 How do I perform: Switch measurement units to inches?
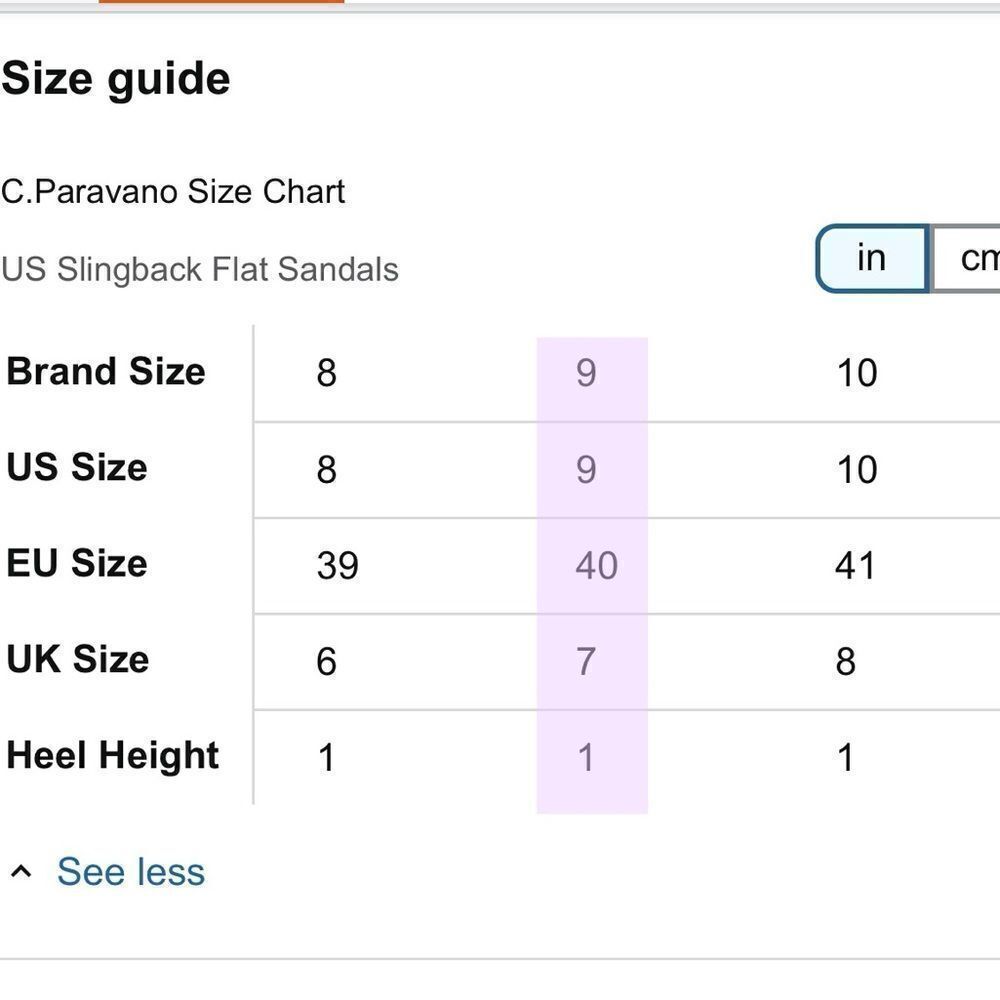pos(872,258)
